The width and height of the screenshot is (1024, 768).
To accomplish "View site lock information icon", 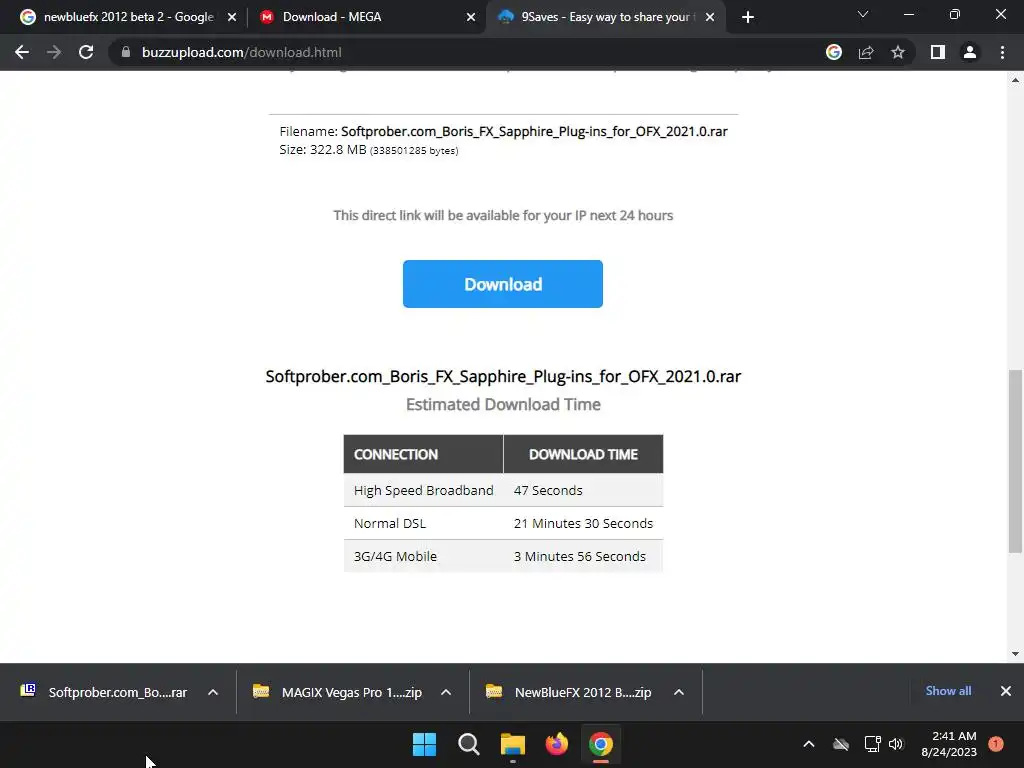I will click(126, 52).
